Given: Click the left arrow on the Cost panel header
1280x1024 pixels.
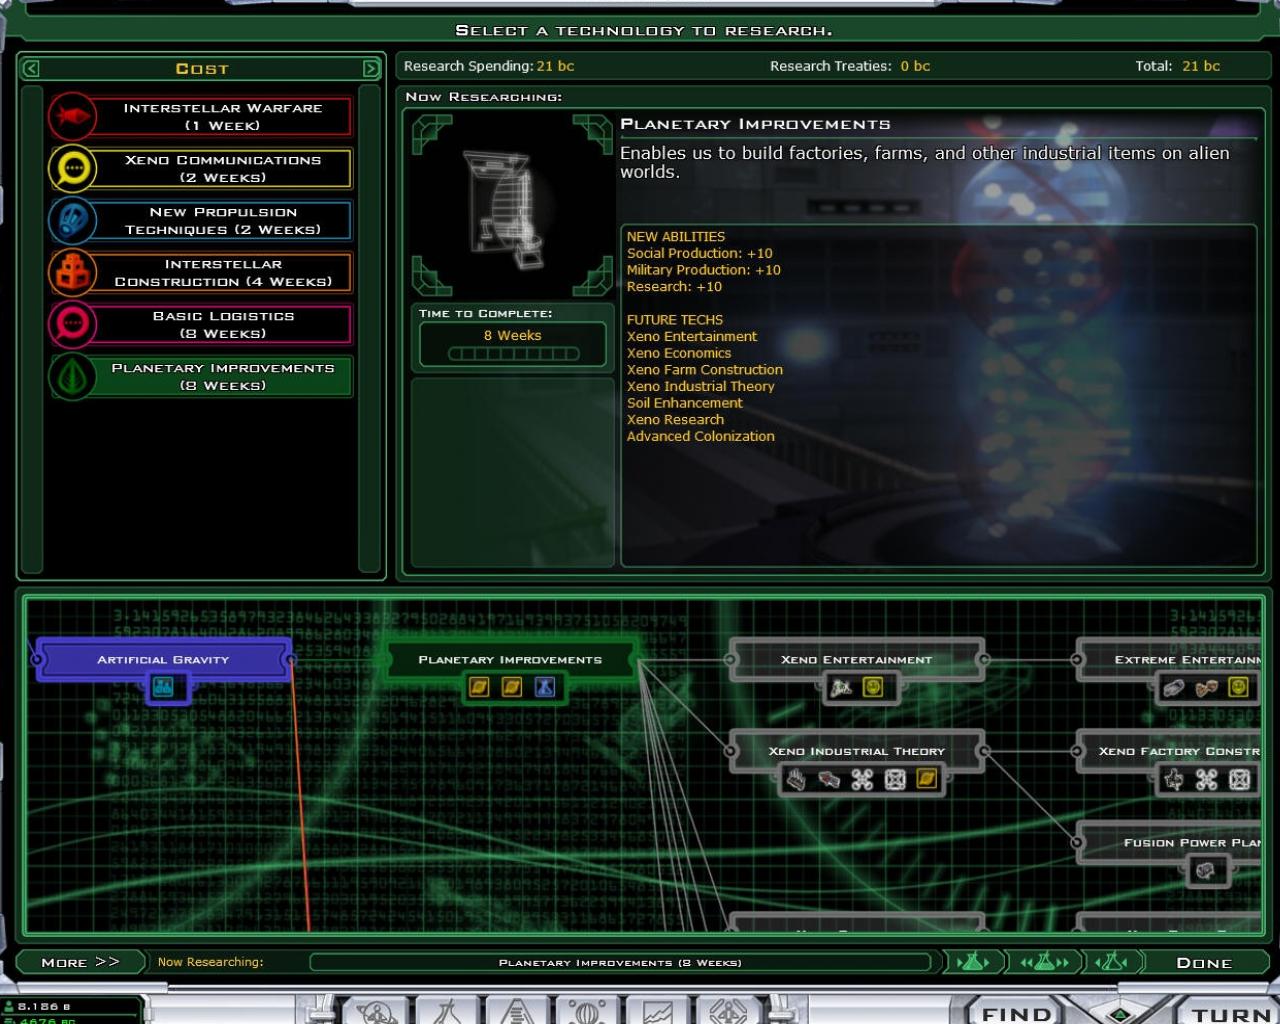Looking at the screenshot, I should click(x=31, y=68).
